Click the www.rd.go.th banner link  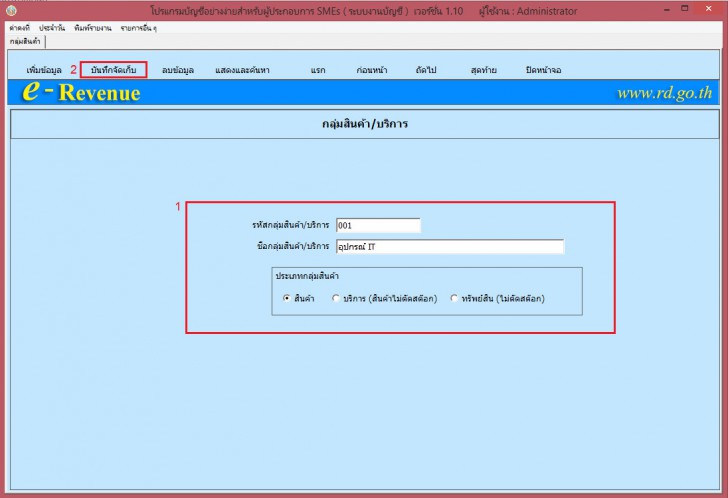pos(664,93)
